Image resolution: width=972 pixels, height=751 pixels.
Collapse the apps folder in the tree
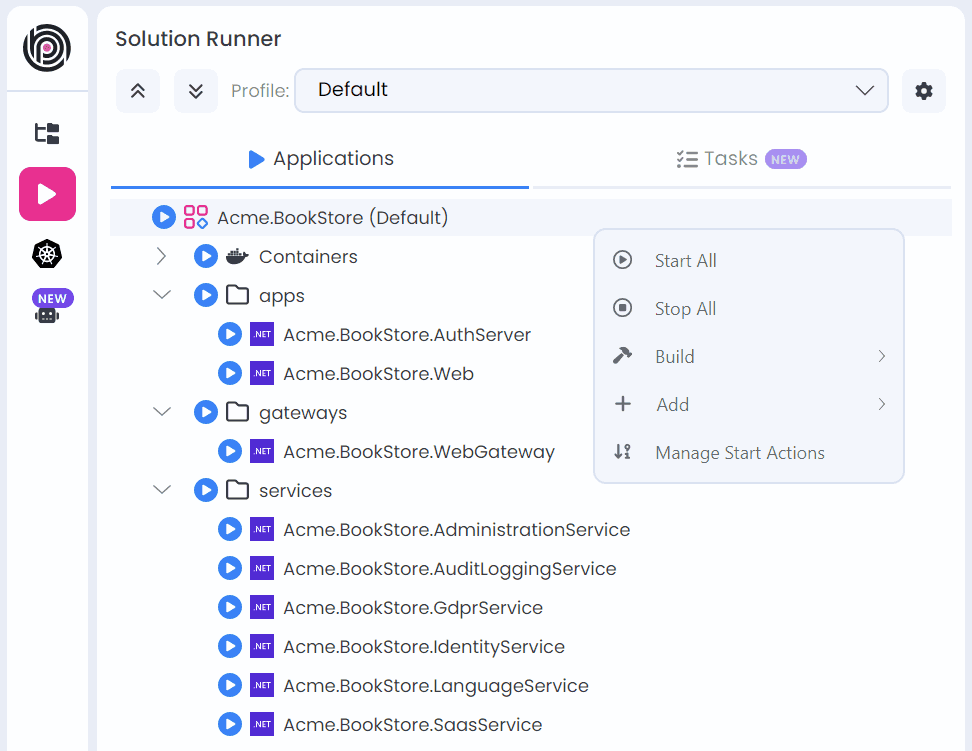162,295
